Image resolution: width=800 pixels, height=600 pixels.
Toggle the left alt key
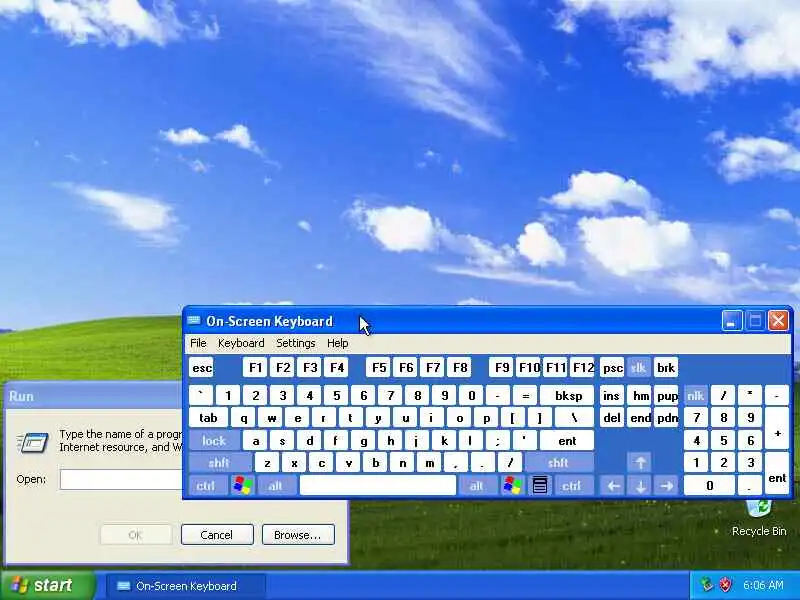point(276,485)
